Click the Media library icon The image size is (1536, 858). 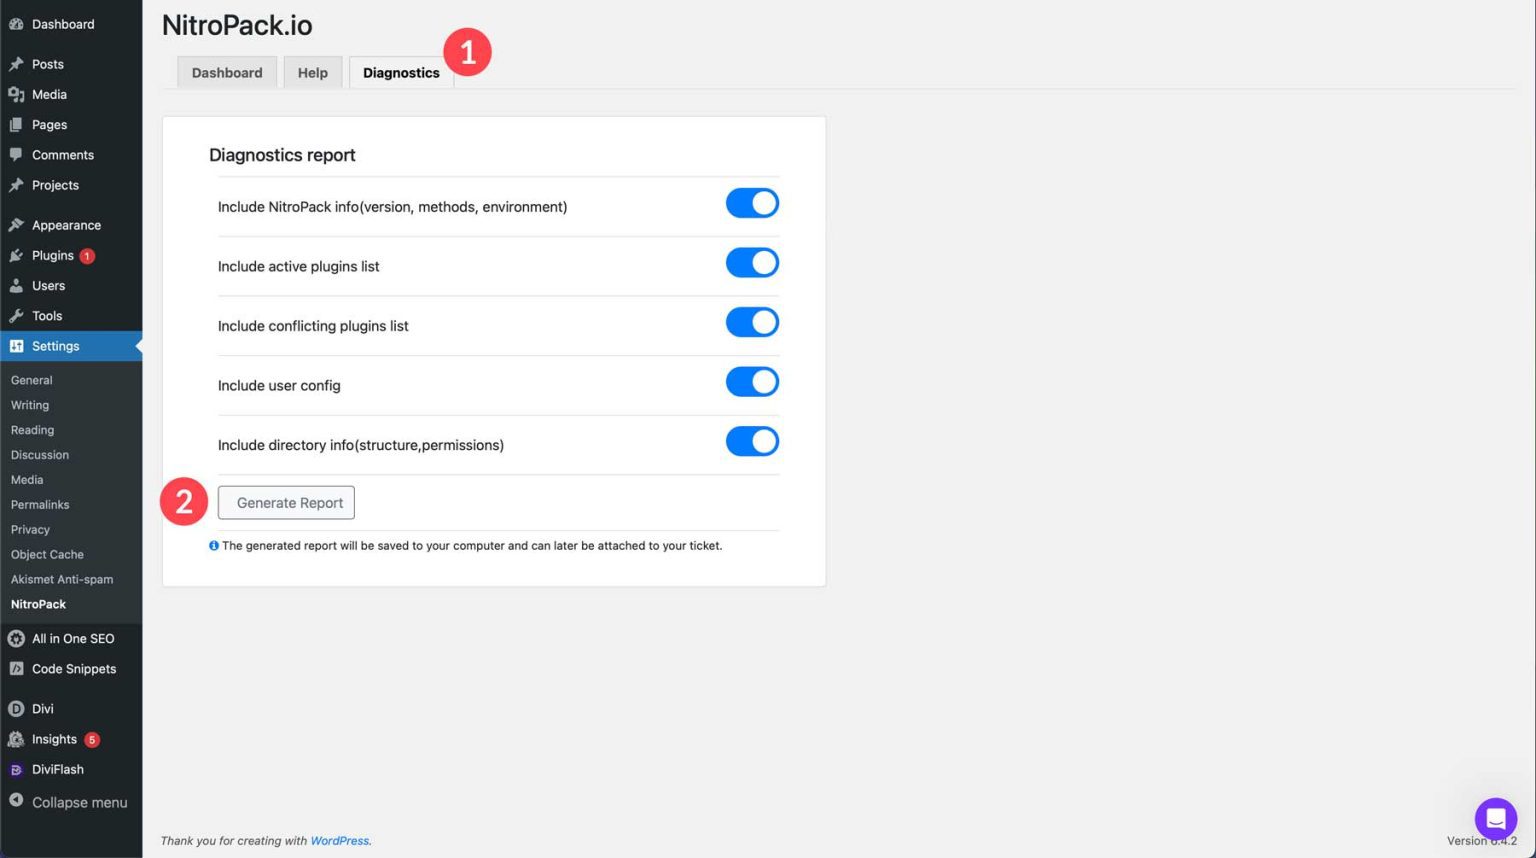coord(19,94)
